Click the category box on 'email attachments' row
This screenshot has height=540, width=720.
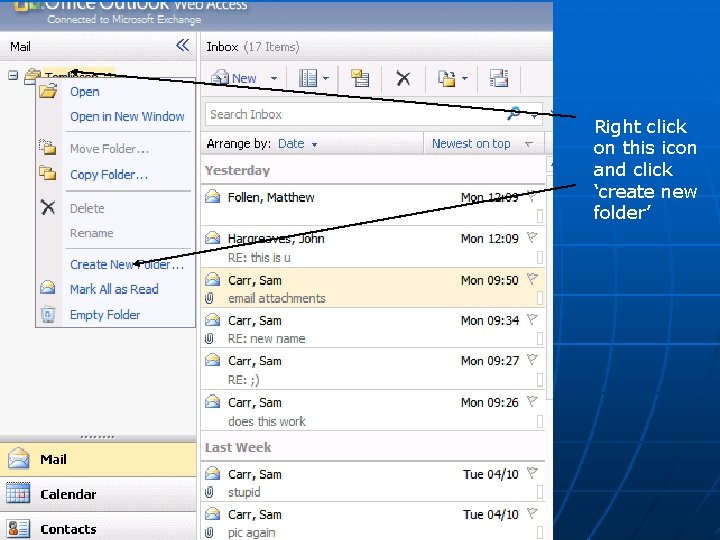540,298
